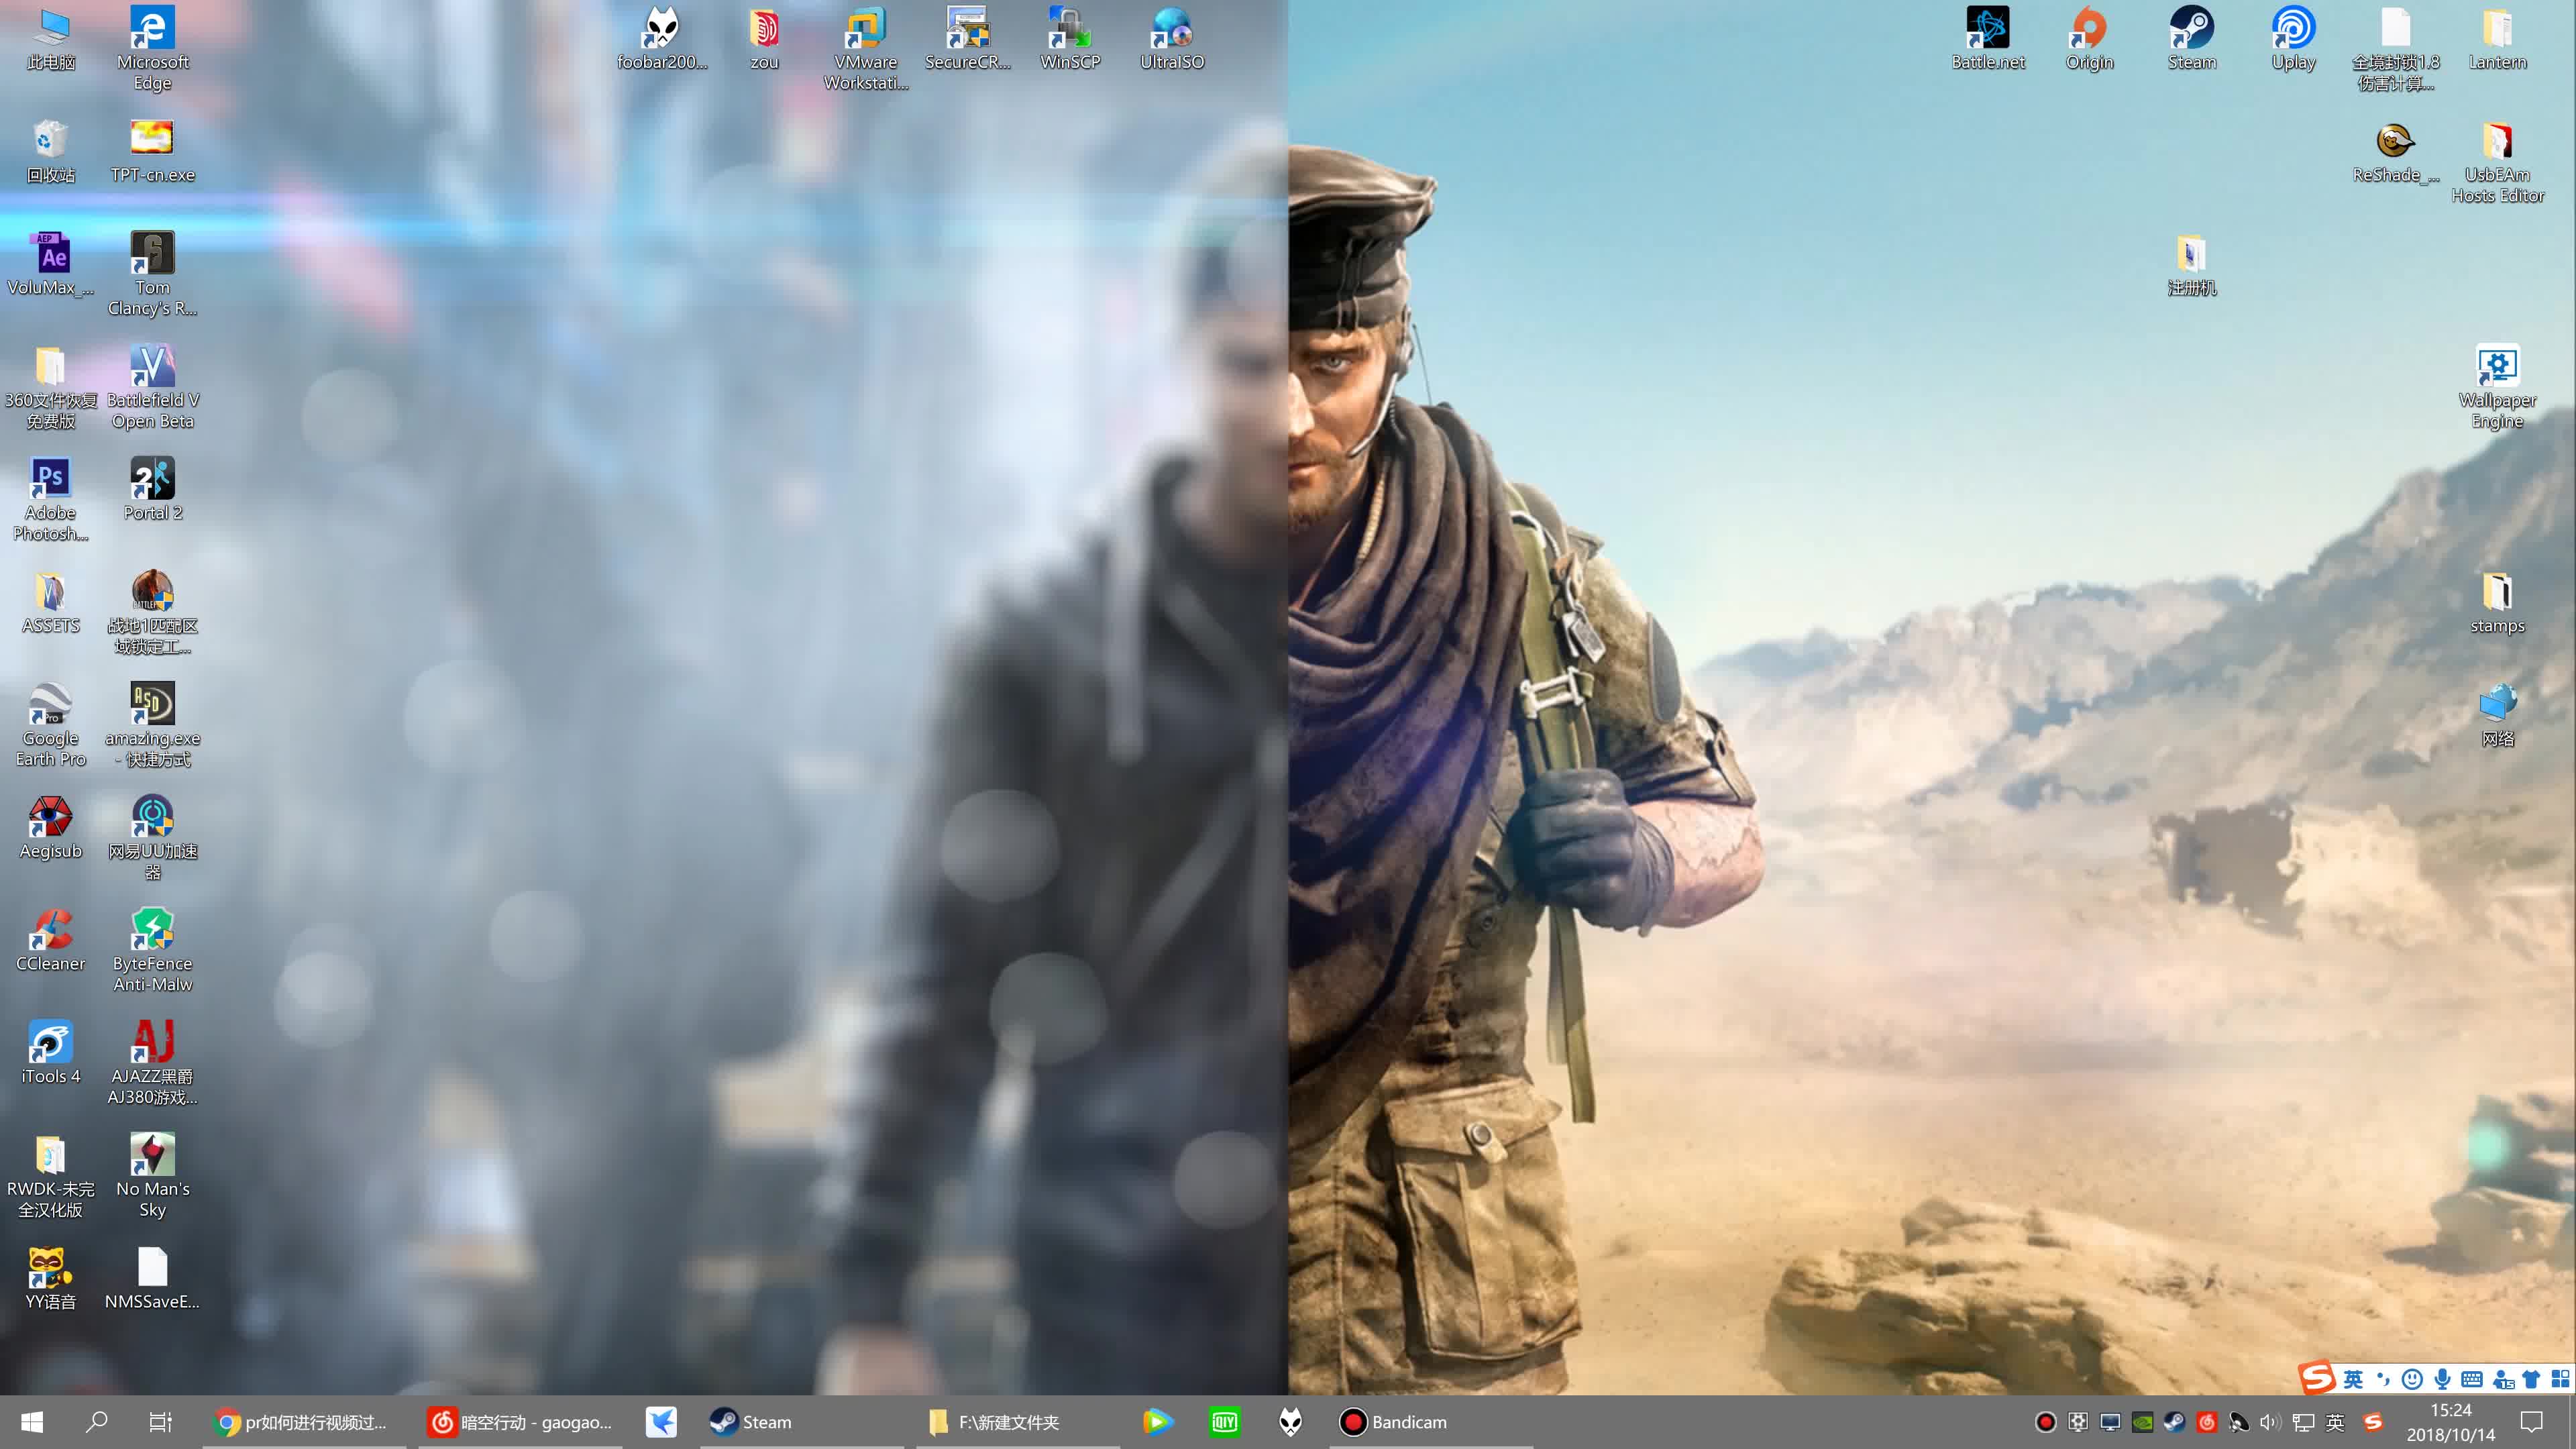Launch iTools 4 desktop shortcut
Screen dimensions: 2576x1449
[x=50, y=1053]
